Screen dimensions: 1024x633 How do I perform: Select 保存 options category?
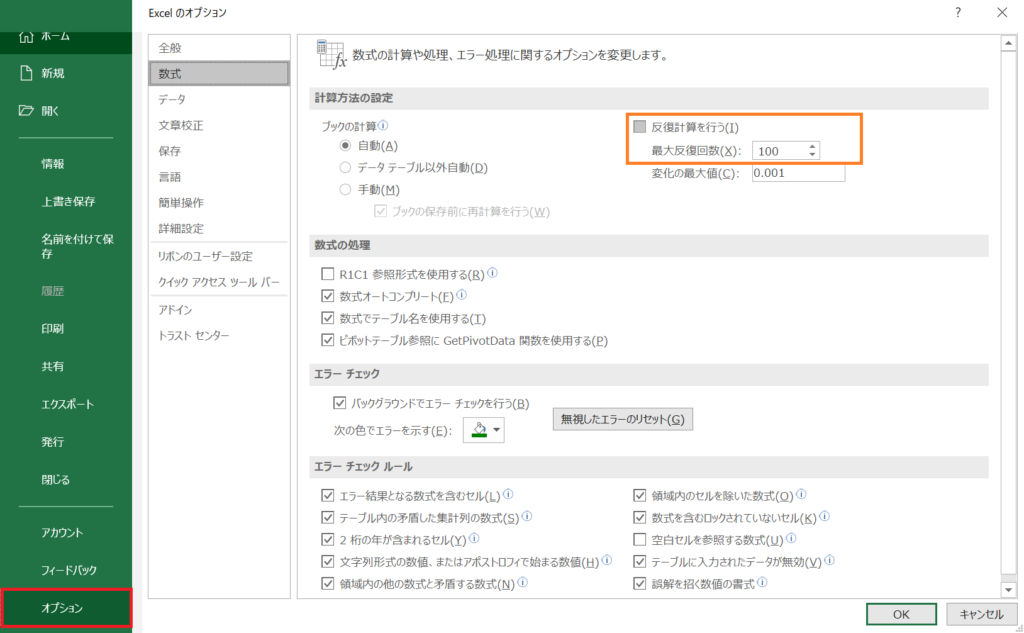click(x=219, y=151)
